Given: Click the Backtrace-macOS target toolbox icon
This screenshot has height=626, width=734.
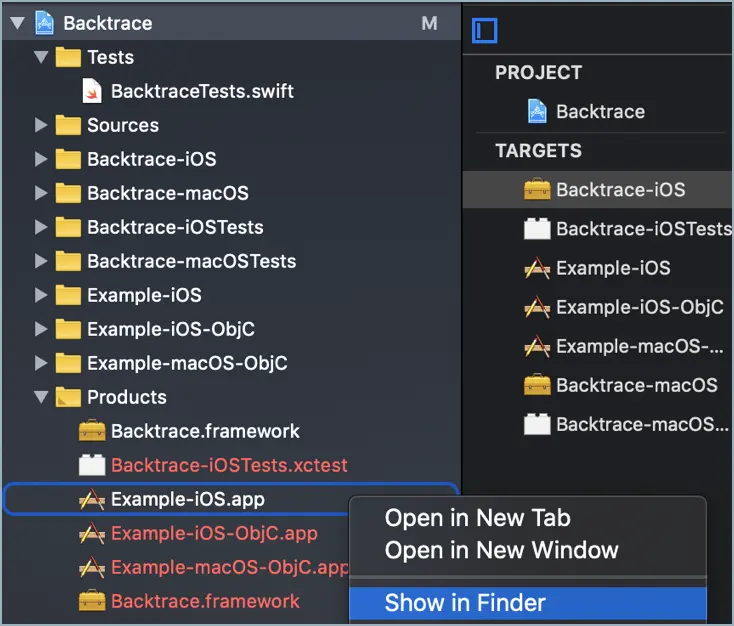Looking at the screenshot, I should point(537,385).
